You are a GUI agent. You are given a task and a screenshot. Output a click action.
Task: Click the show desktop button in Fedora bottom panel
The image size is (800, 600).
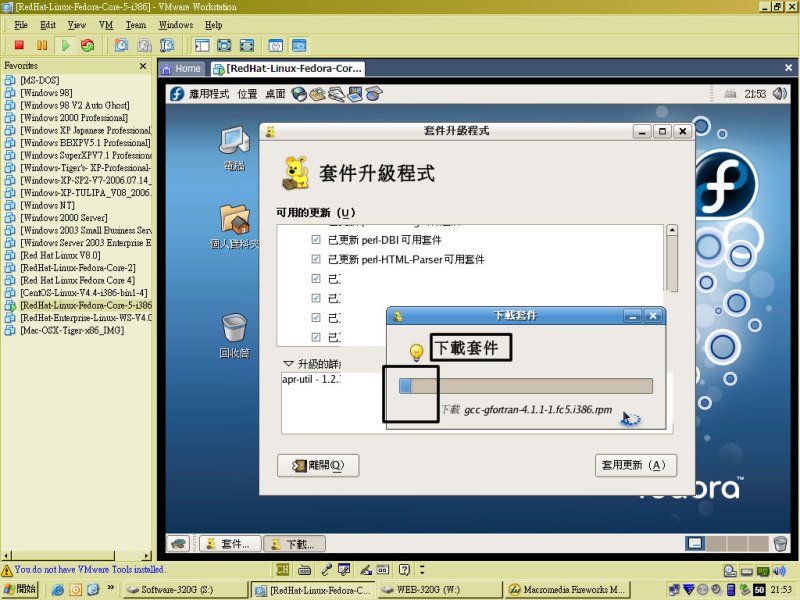pos(178,544)
